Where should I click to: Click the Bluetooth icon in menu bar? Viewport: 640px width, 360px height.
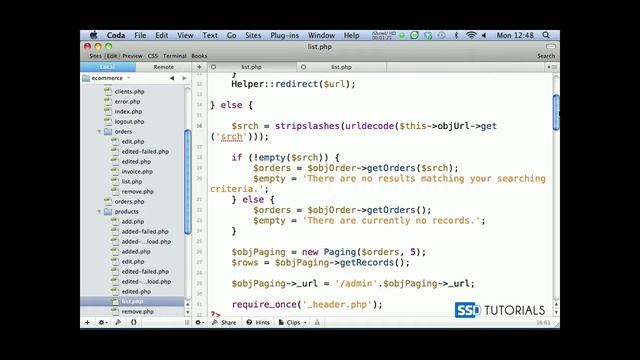[456, 36]
